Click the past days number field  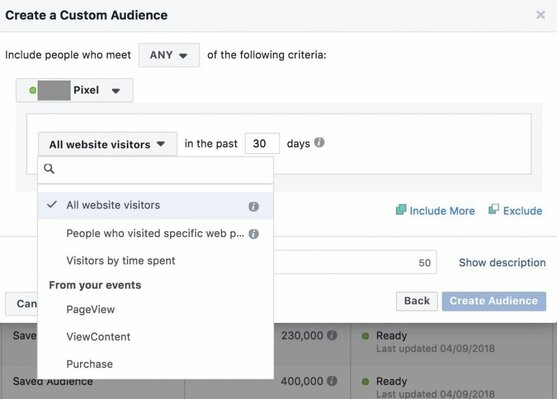pos(262,144)
